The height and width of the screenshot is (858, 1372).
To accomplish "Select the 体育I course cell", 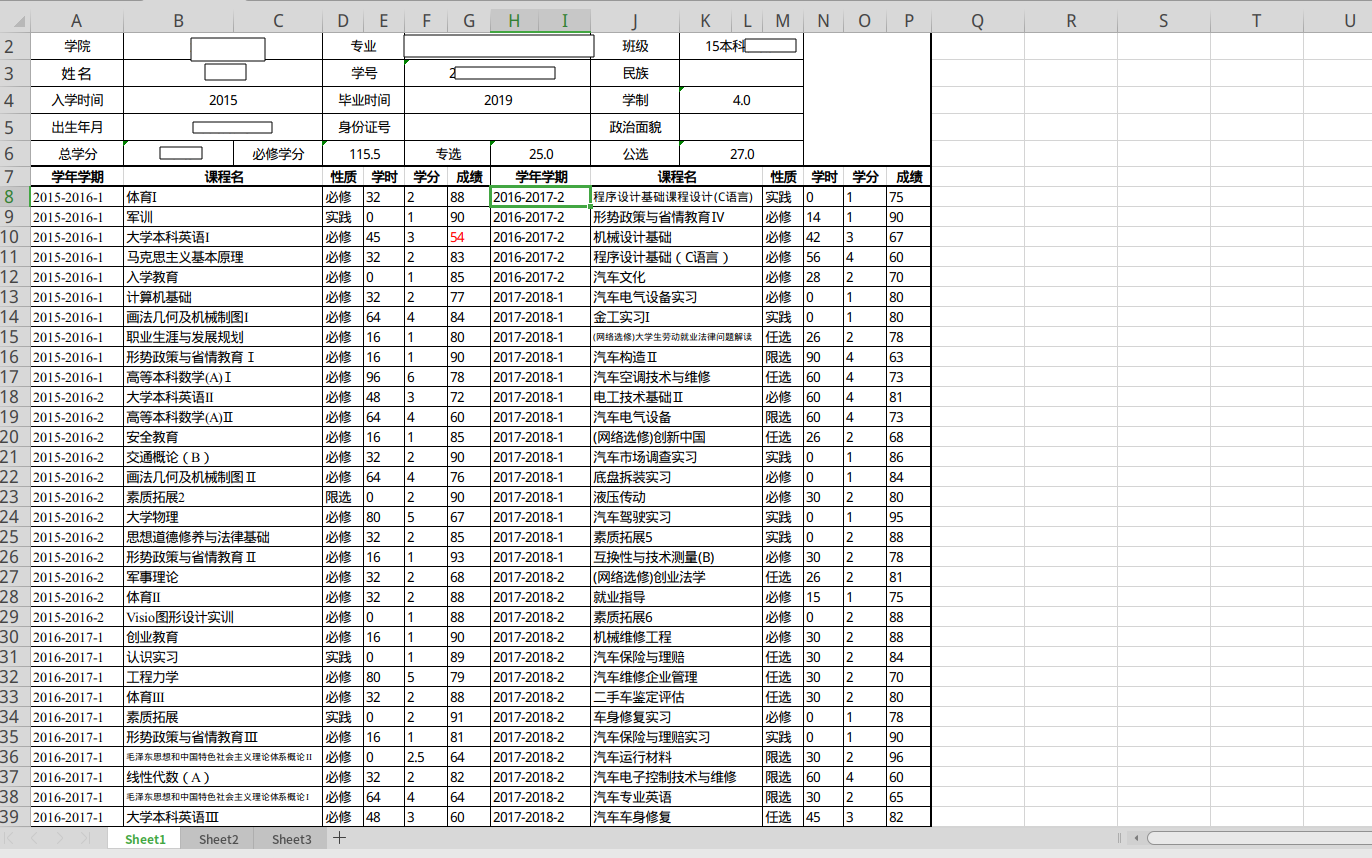I will pyautogui.click(x=222, y=197).
